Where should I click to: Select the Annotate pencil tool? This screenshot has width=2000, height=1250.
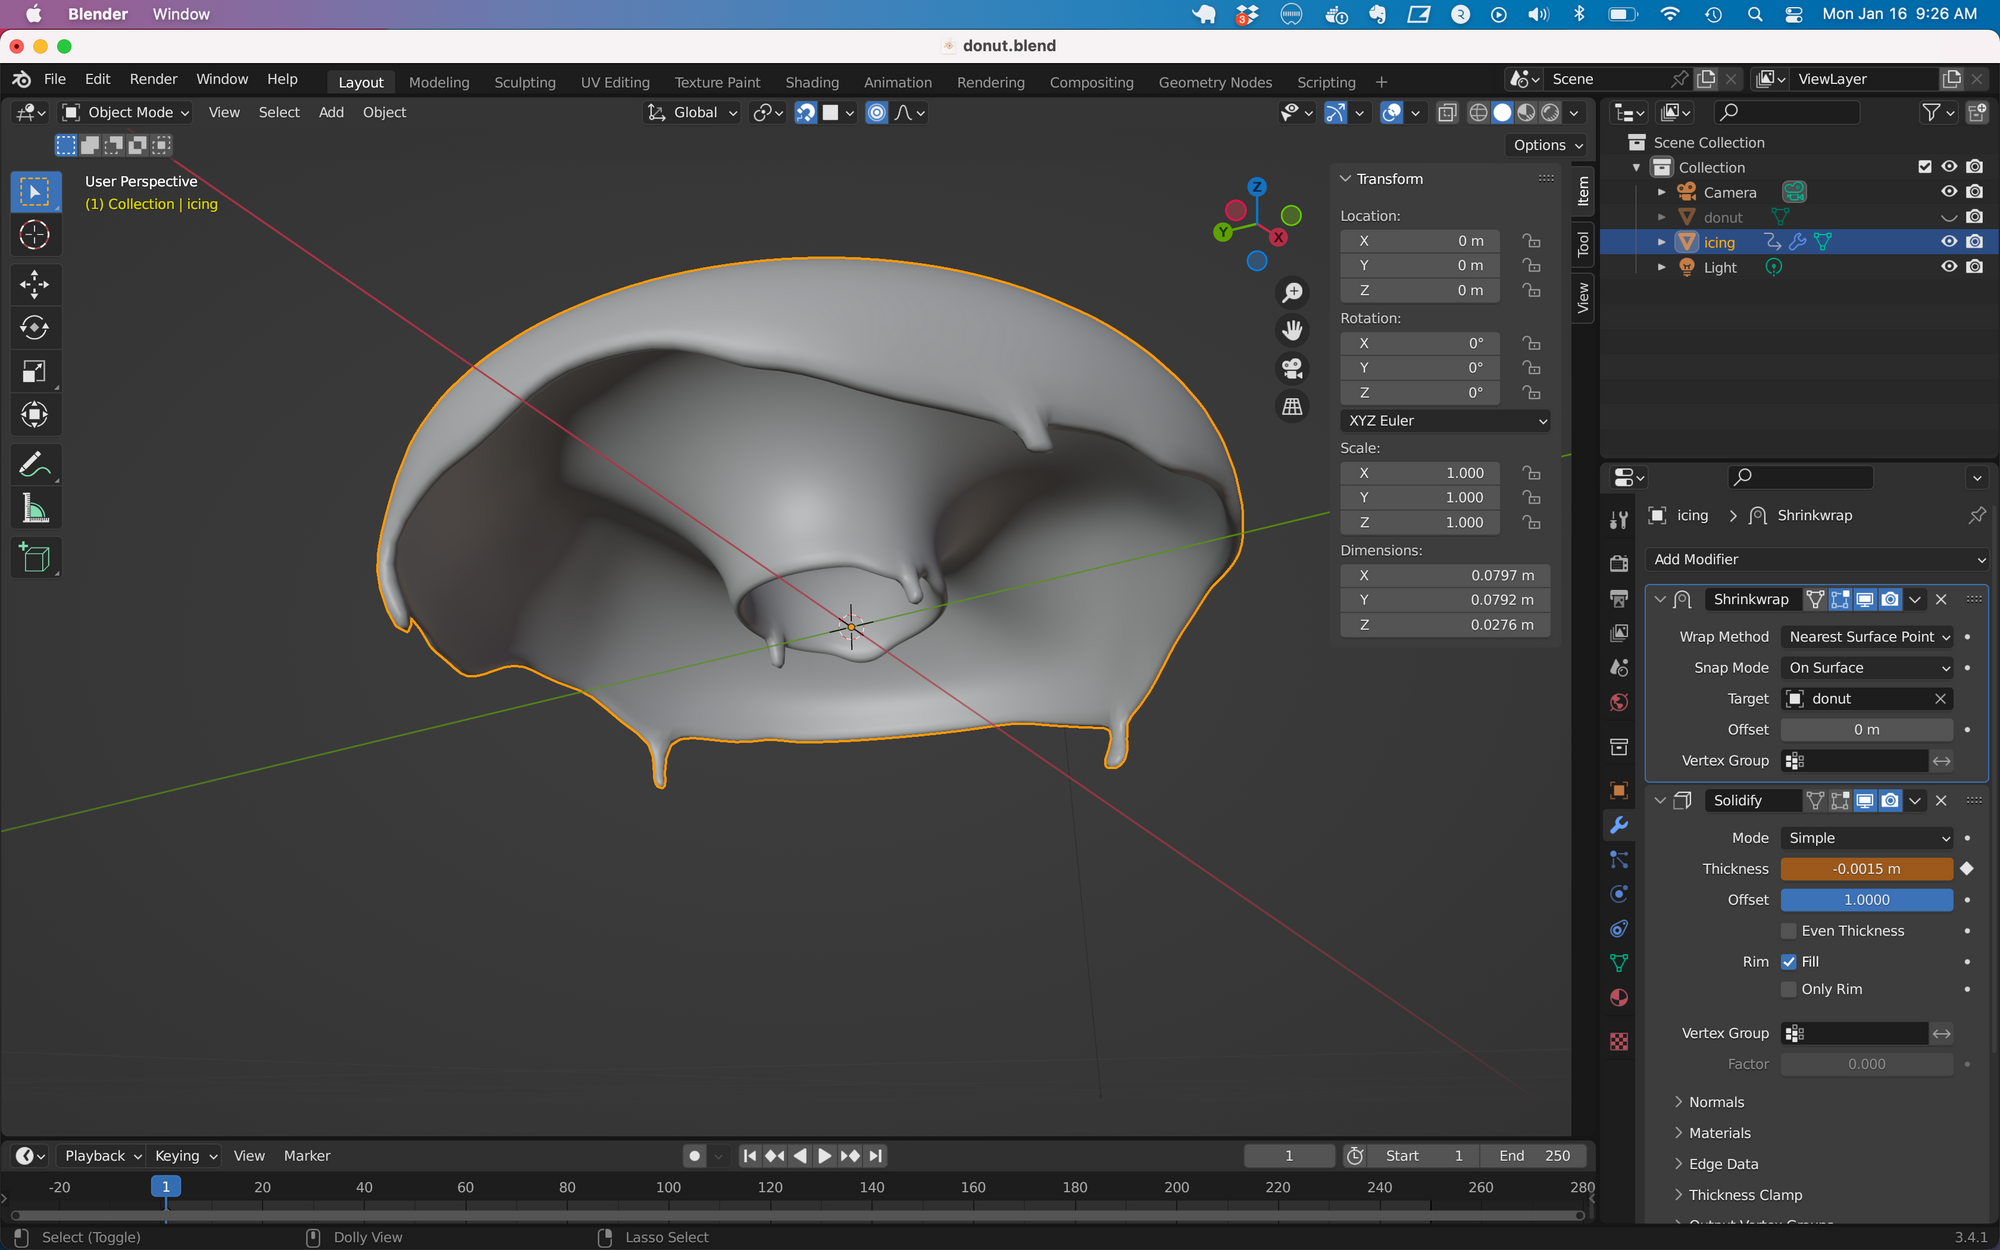pos(34,465)
